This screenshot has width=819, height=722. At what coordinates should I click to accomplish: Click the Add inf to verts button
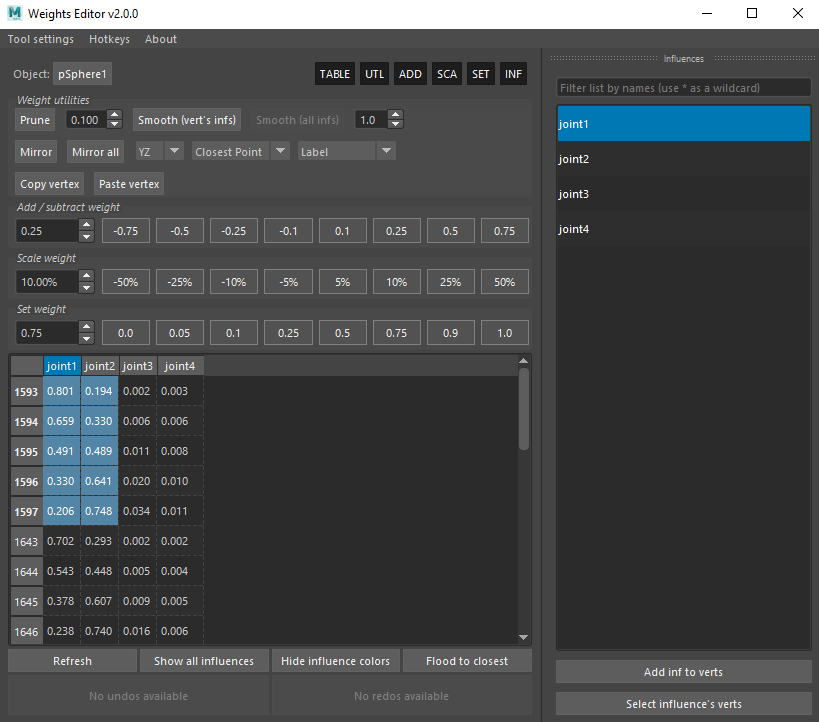(683, 671)
